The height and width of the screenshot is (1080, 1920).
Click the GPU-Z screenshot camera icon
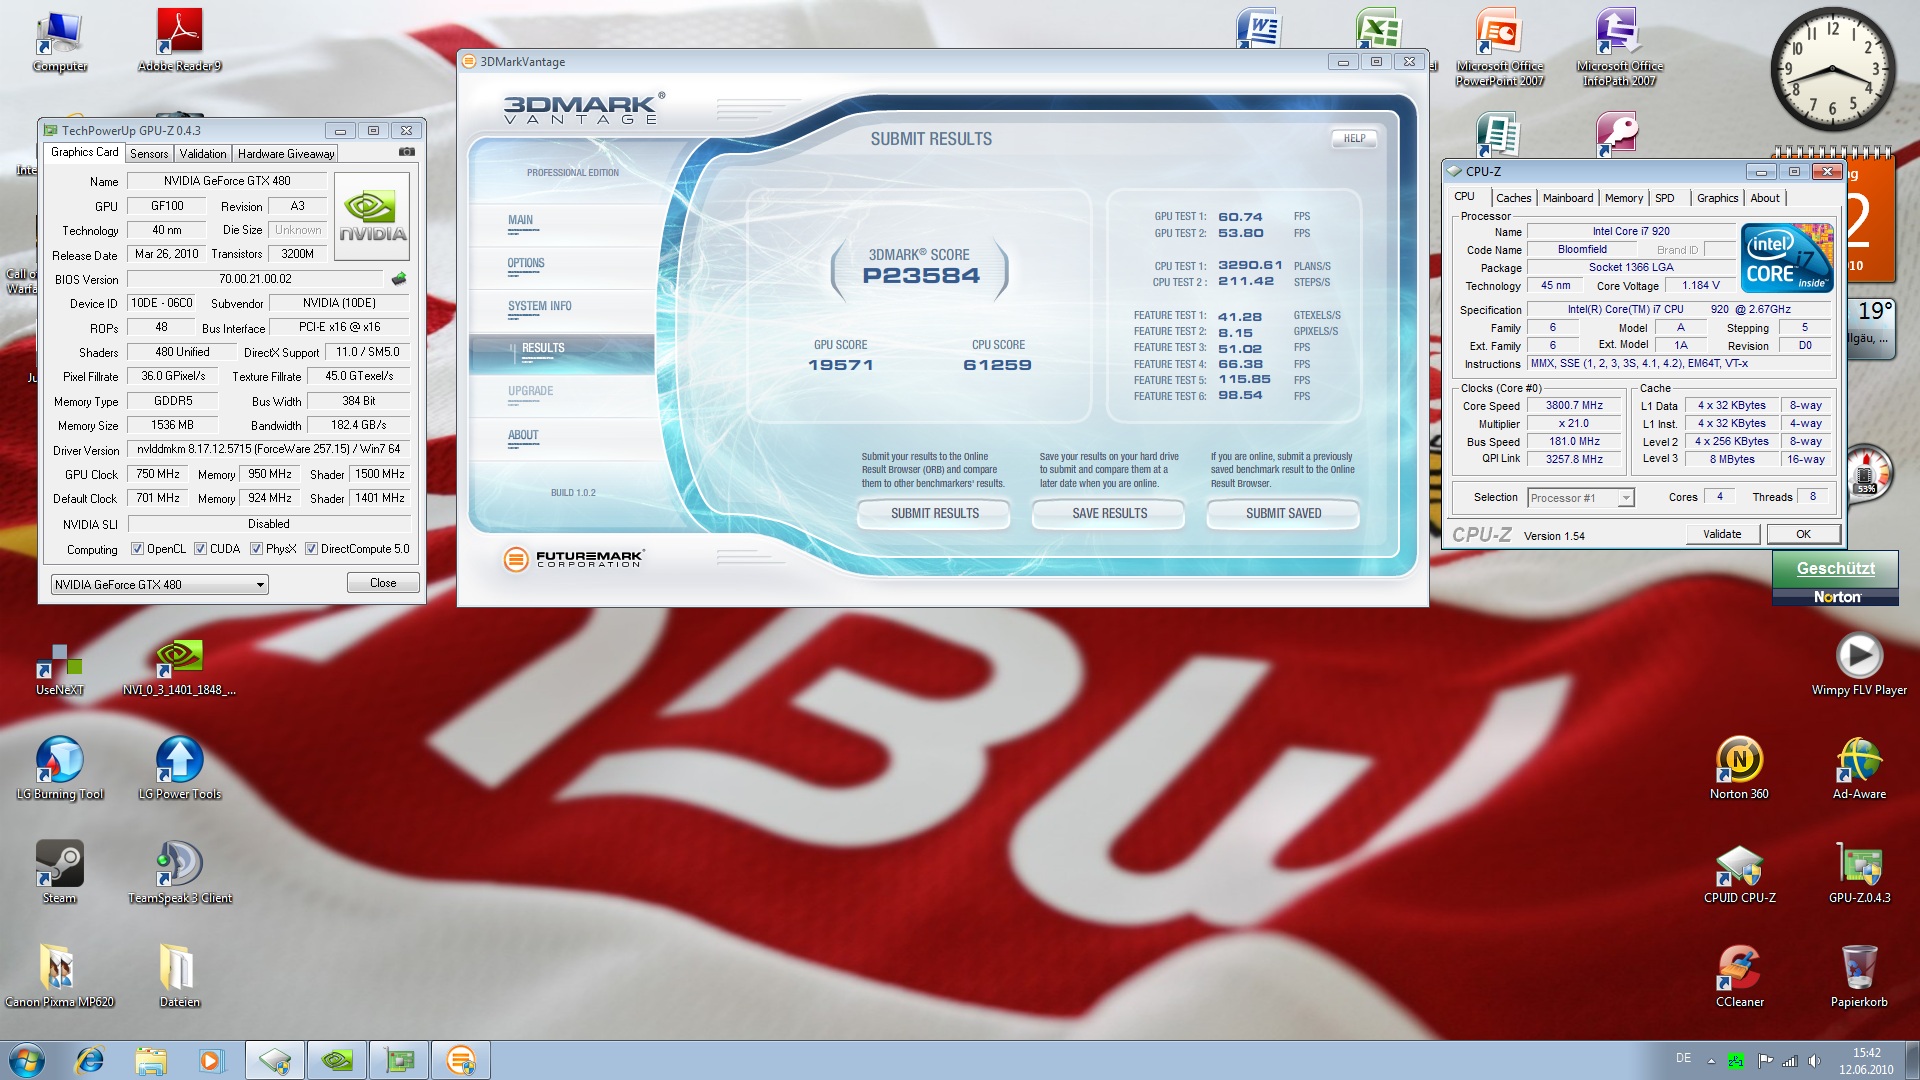coord(407,152)
